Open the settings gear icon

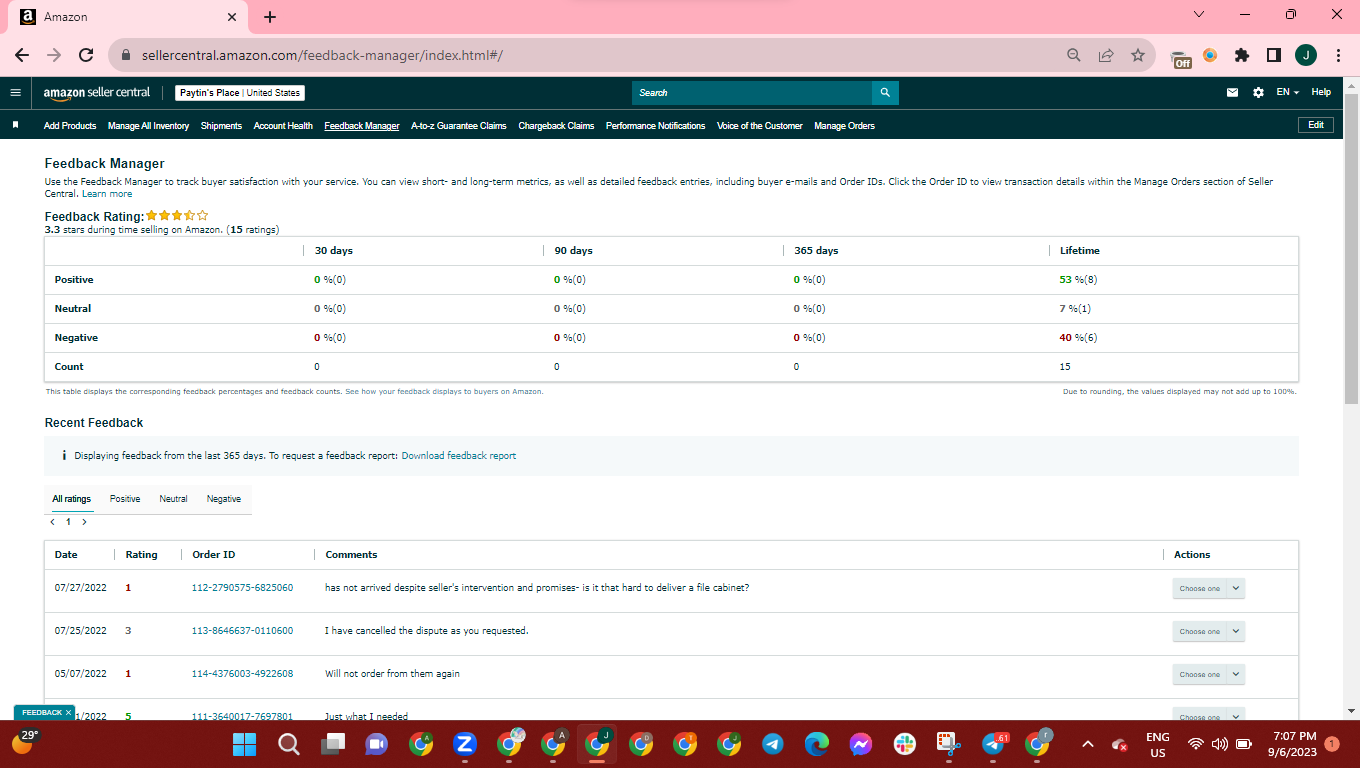[x=1258, y=93]
